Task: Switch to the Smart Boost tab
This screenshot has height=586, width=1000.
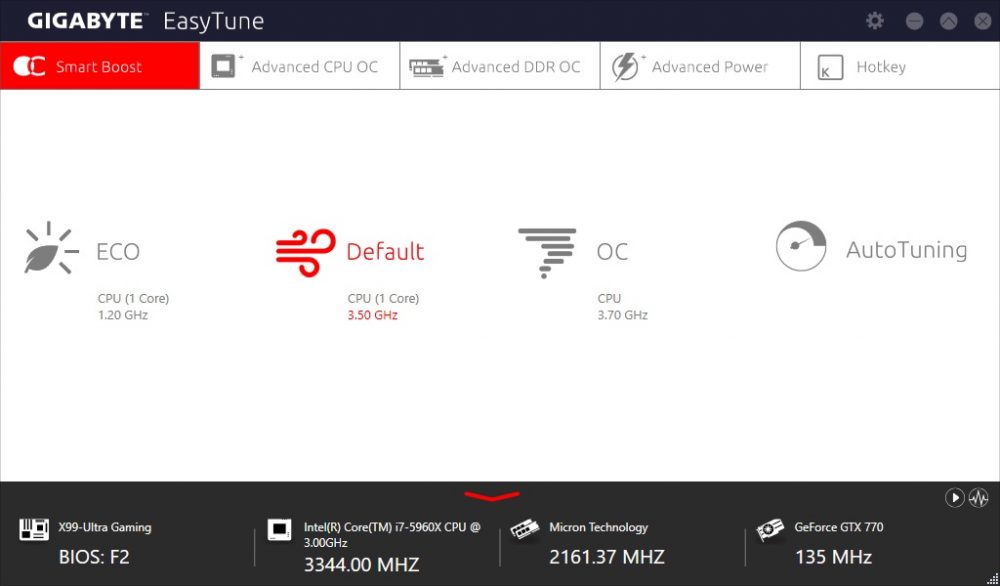Action: 99,66
